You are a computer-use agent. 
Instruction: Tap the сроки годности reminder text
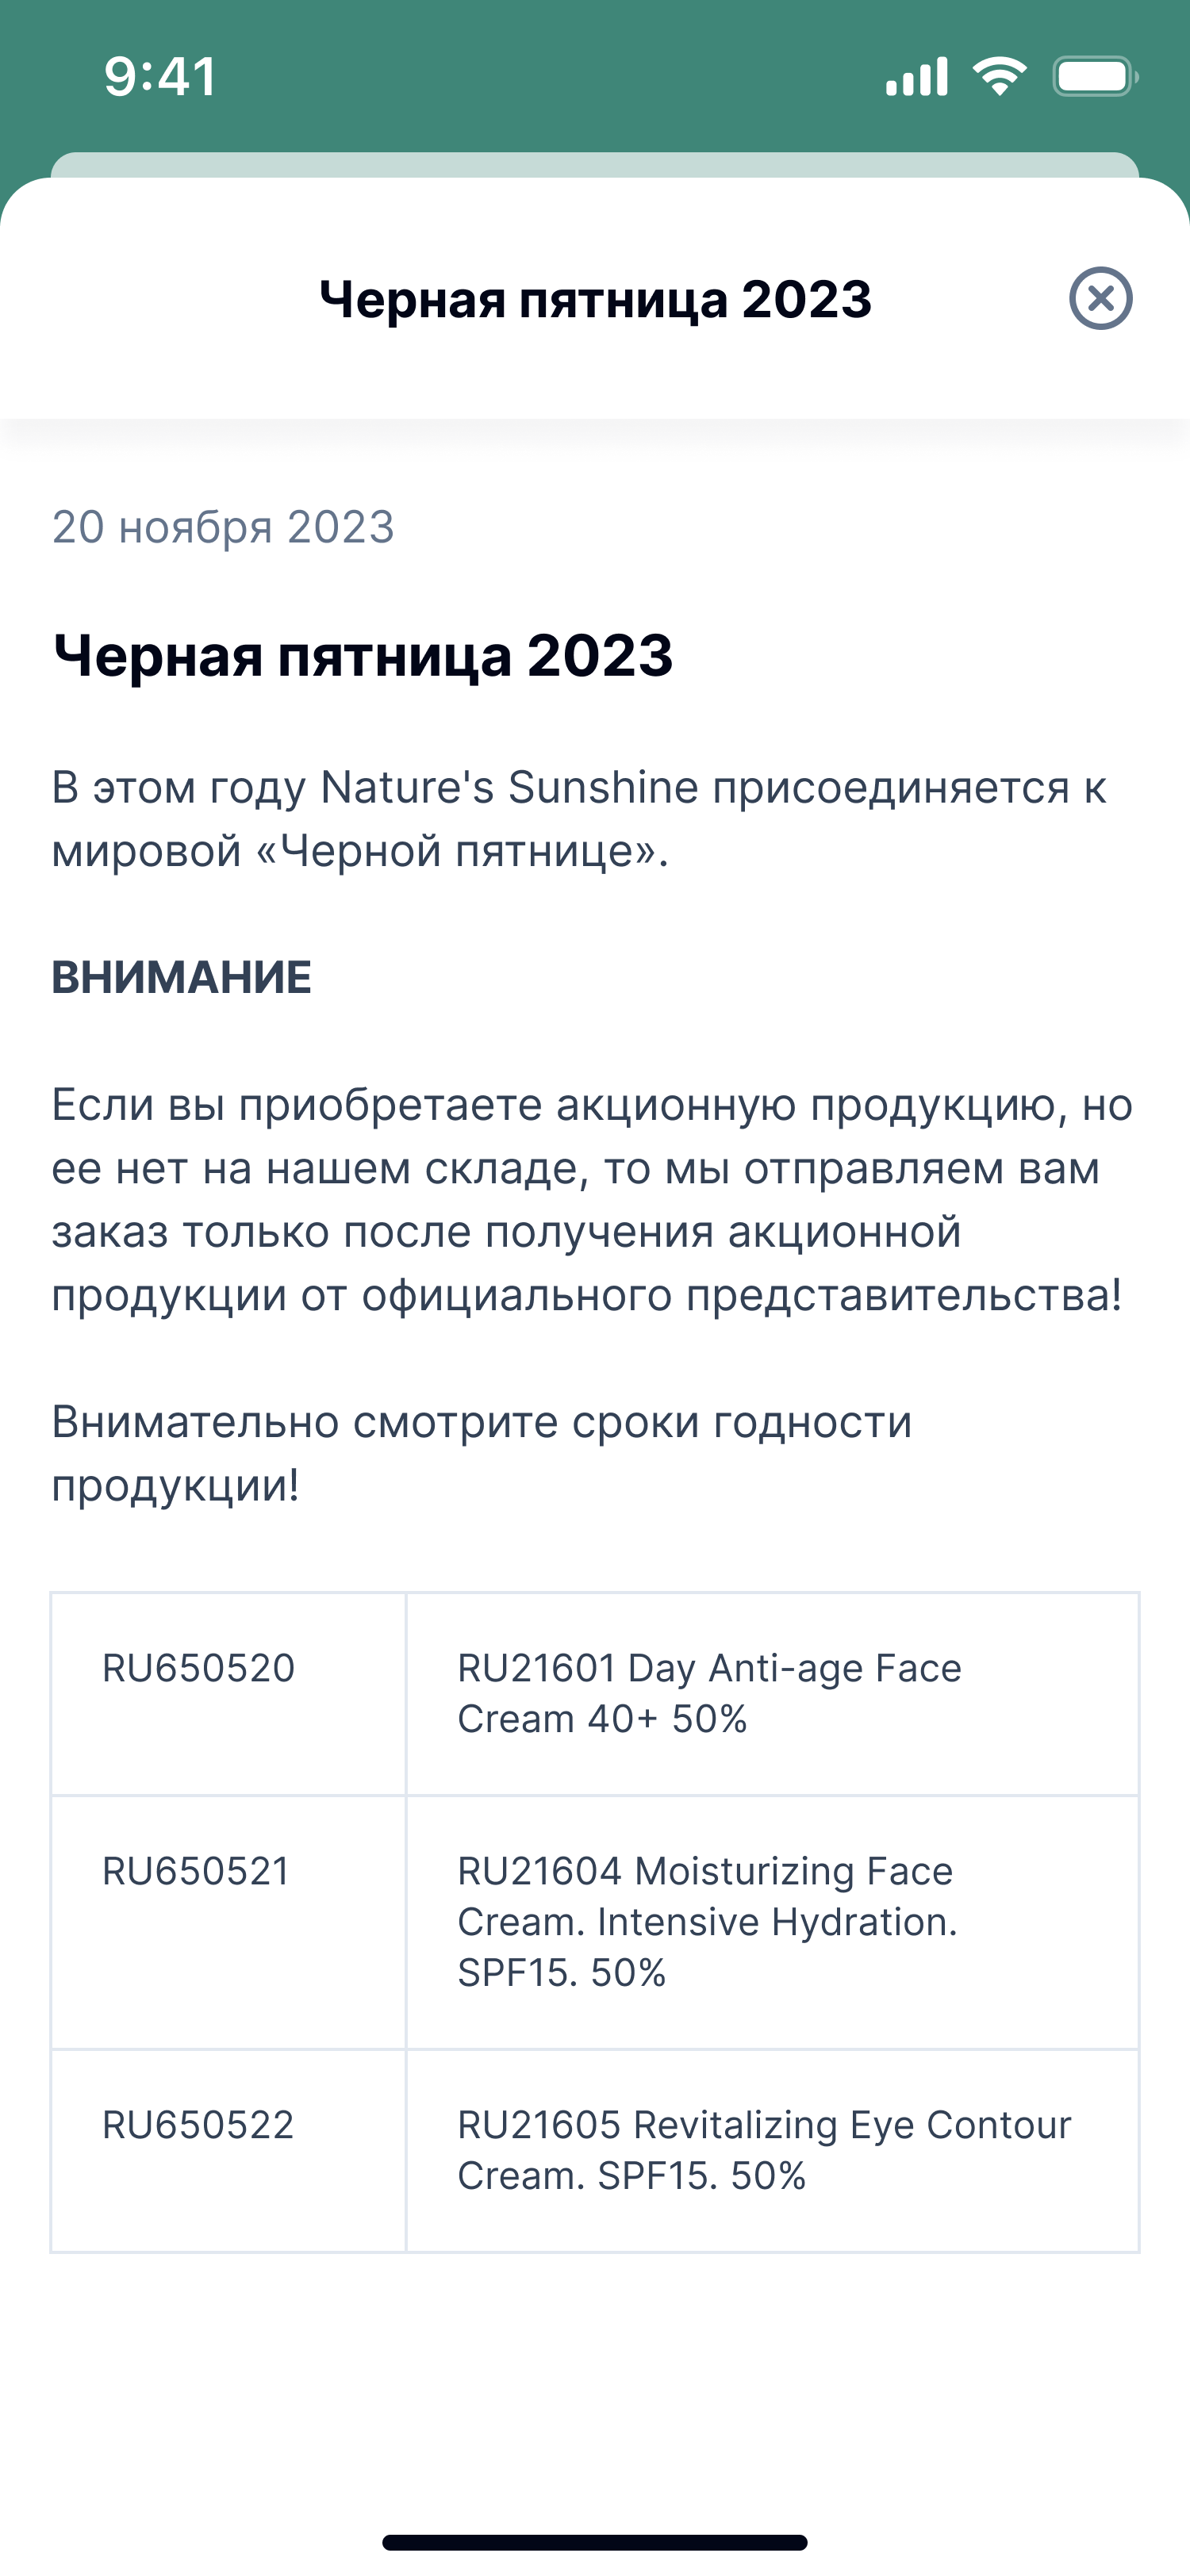[x=482, y=1453]
